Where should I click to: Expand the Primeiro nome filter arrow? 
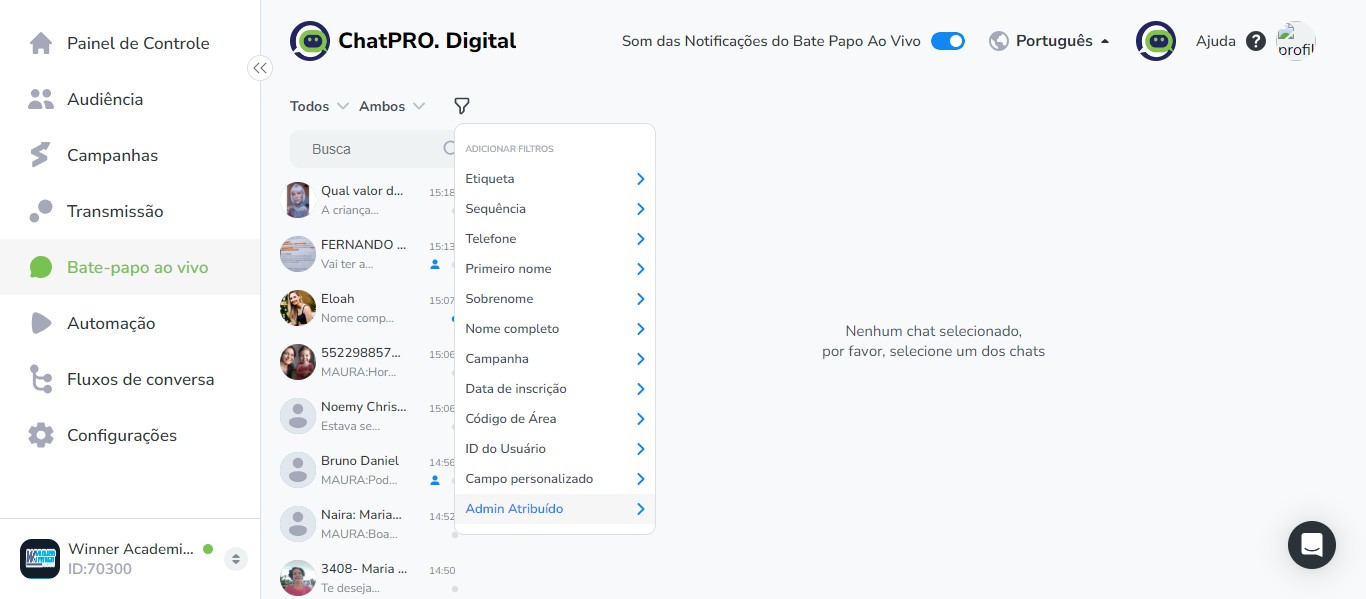coord(640,269)
